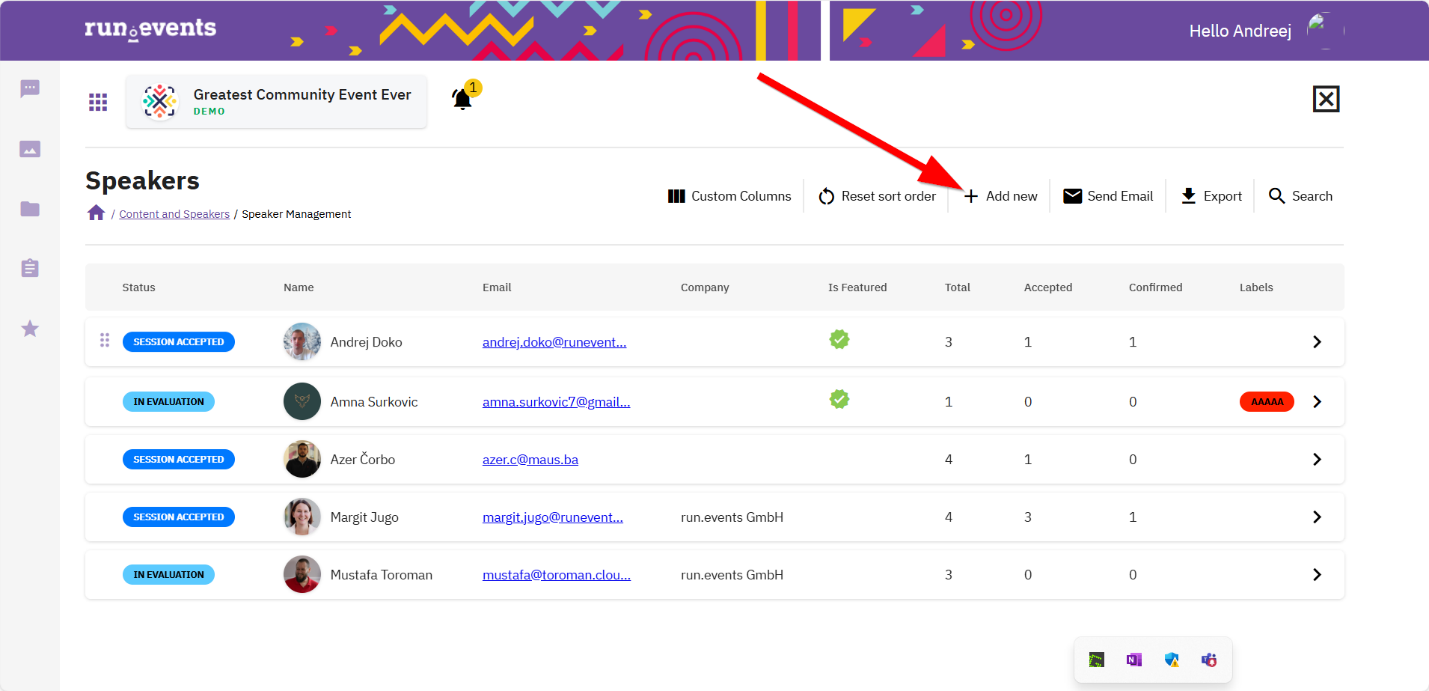Expand Andrej Doko row chevron
The width and height of the screenshot is (1429, 691).
coord(1317,342)
